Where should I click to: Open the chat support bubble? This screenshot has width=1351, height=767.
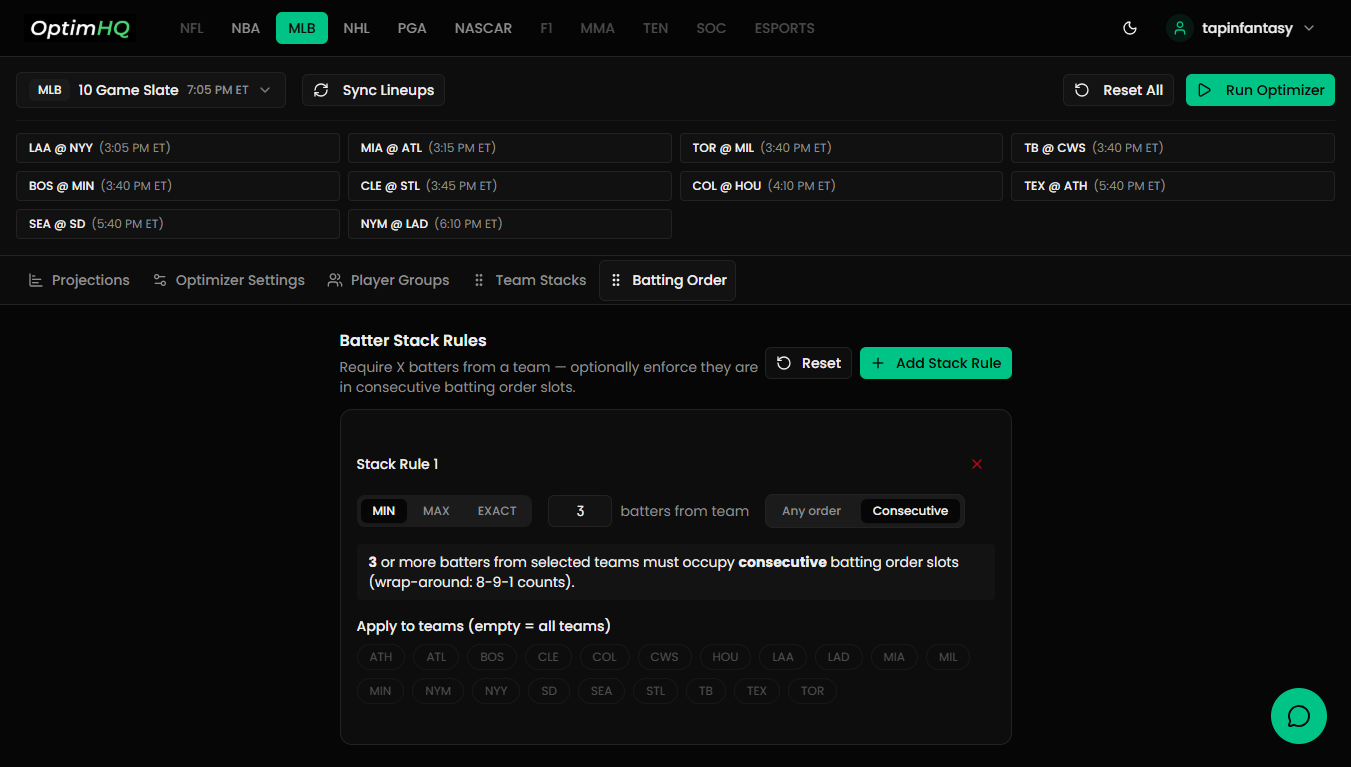[x=1298, y=716]
